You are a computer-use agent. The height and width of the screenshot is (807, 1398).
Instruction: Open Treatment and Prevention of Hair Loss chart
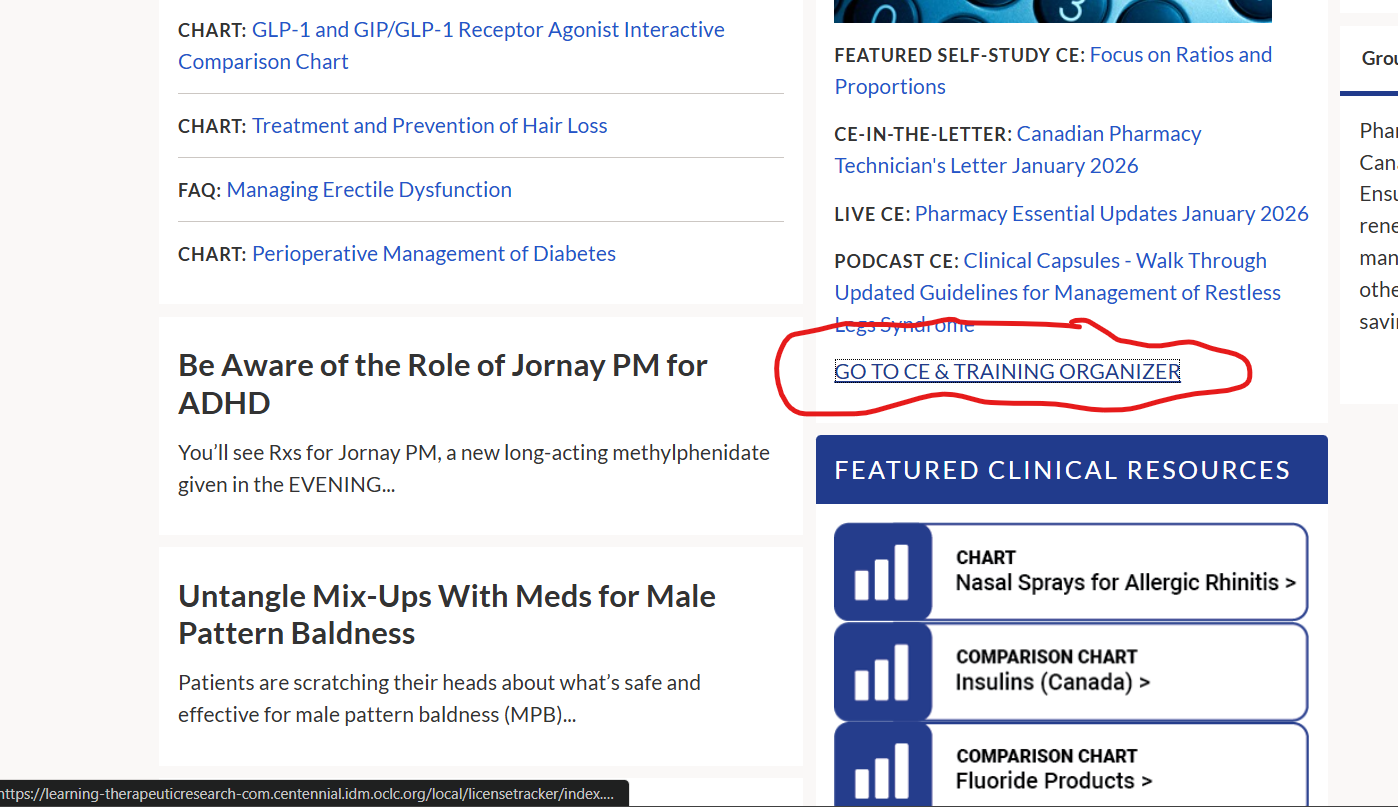(x=429, y=126)
